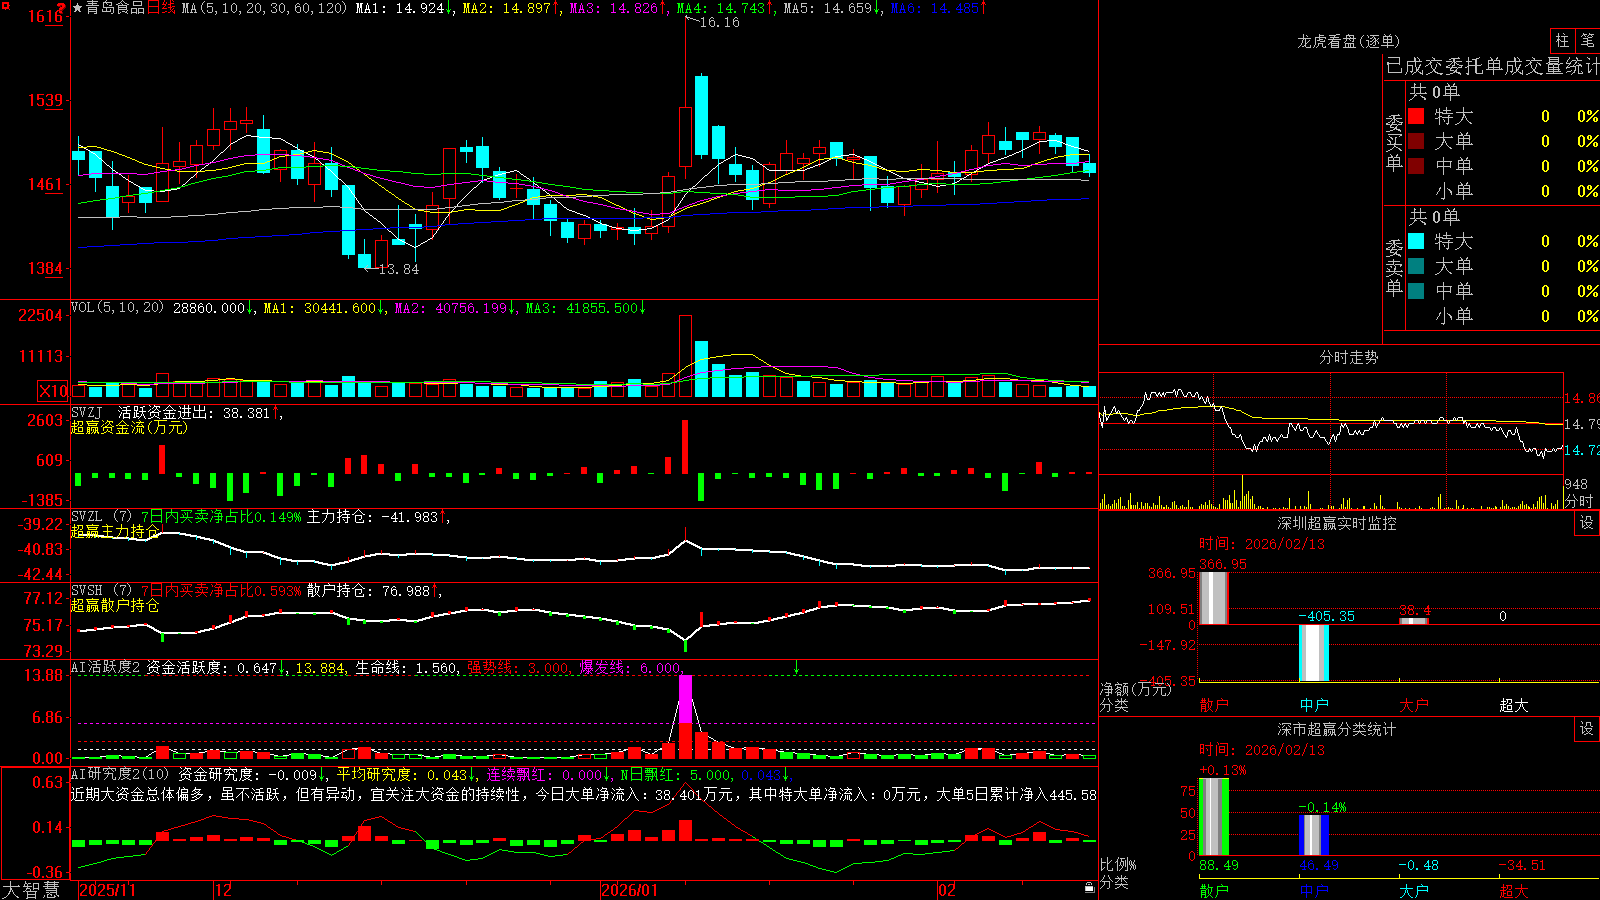Click the 分时走势 panel title
This screenshot has width=1600, height=900.
click(1348, 357)
